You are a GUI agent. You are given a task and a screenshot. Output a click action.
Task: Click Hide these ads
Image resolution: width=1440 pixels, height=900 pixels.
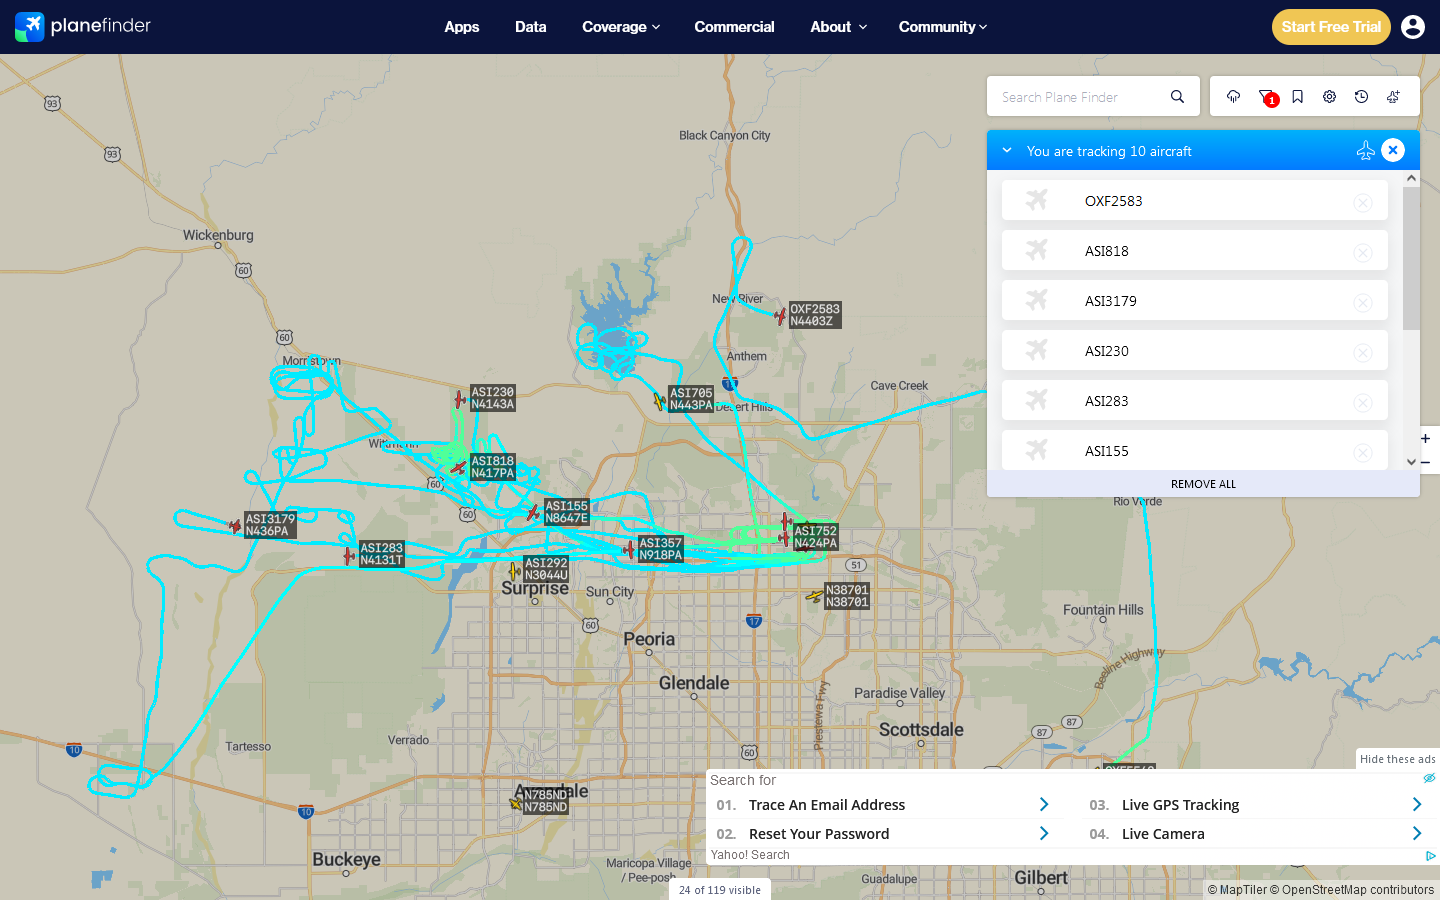coord(1397,759)
